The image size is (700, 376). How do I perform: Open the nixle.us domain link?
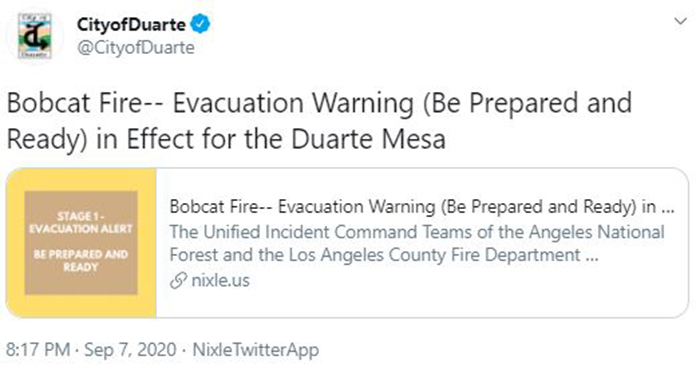coord(221,280)
